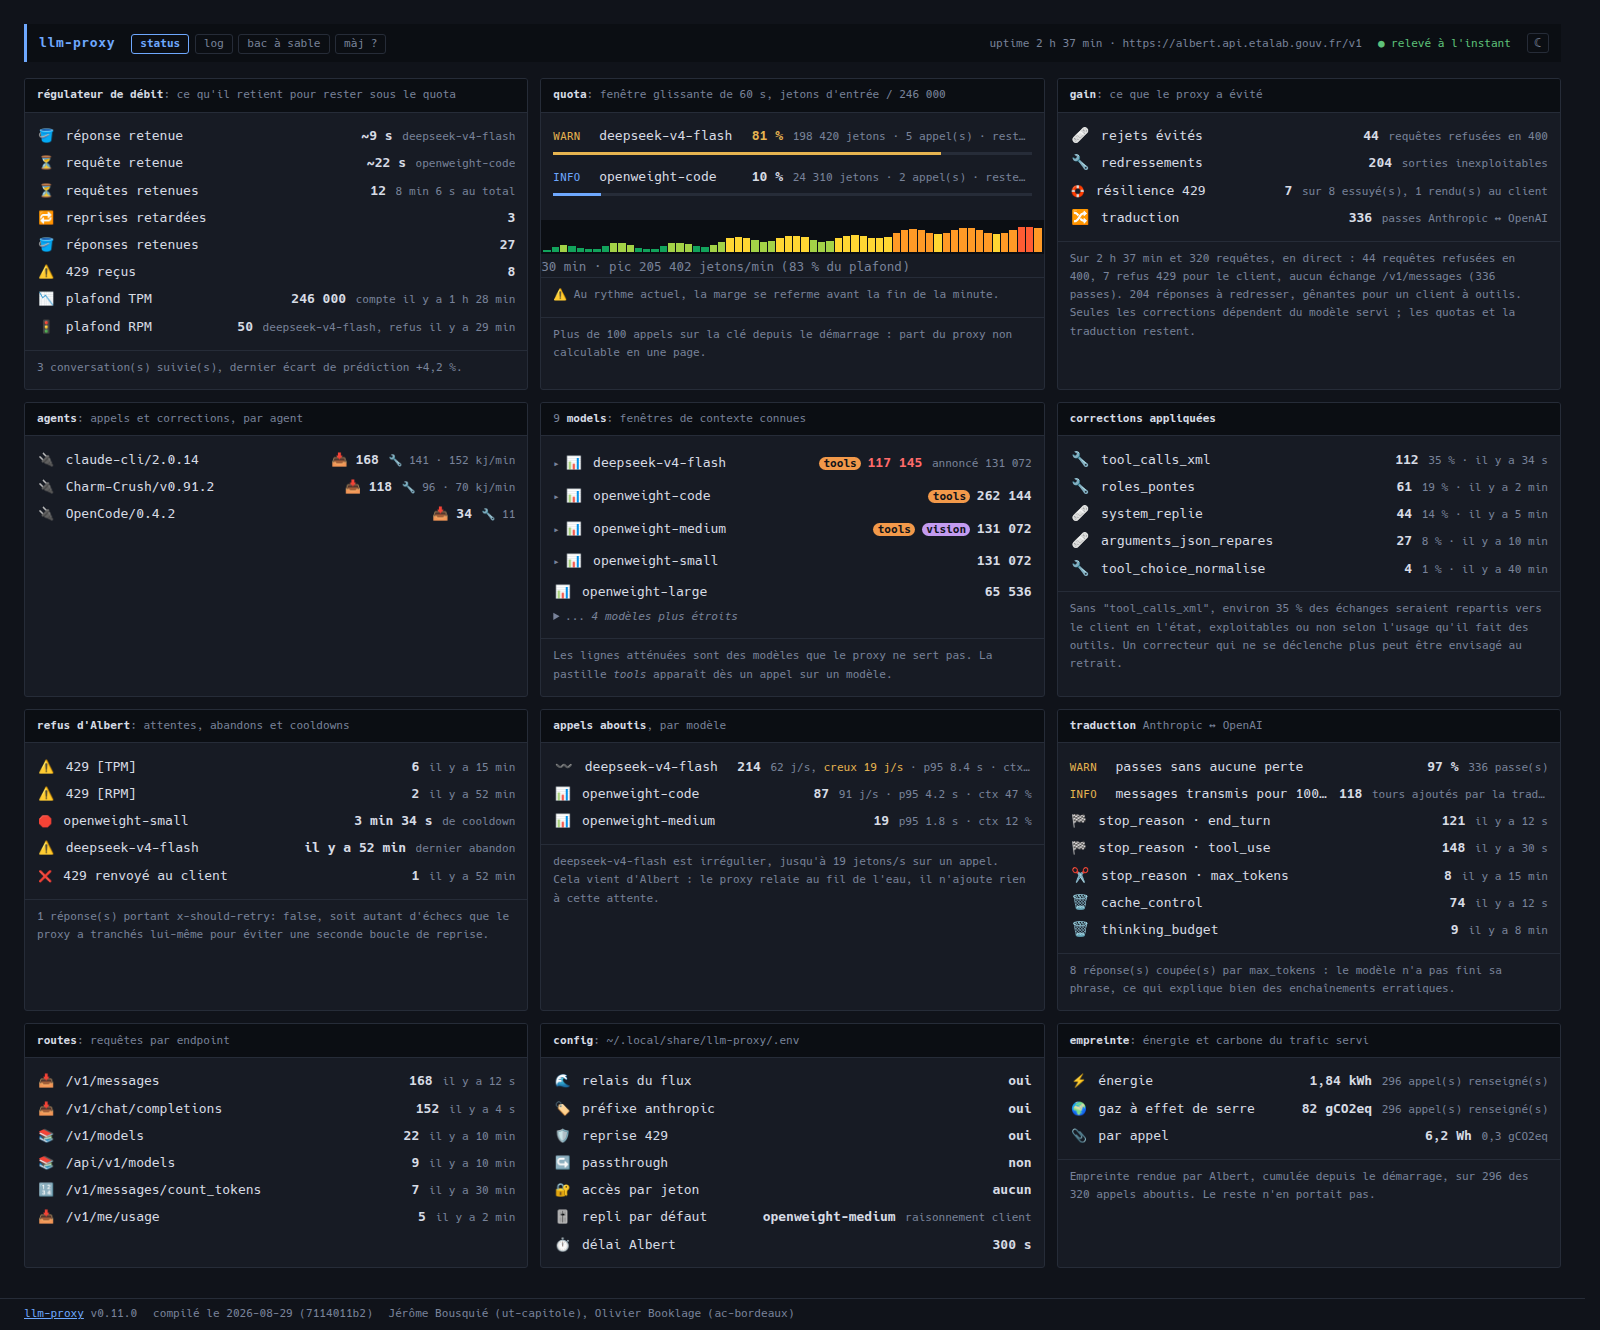The height and width of the screenshot is (1330, 1600).
Task: Open the màj ? tab
Action: pos(360,43)
